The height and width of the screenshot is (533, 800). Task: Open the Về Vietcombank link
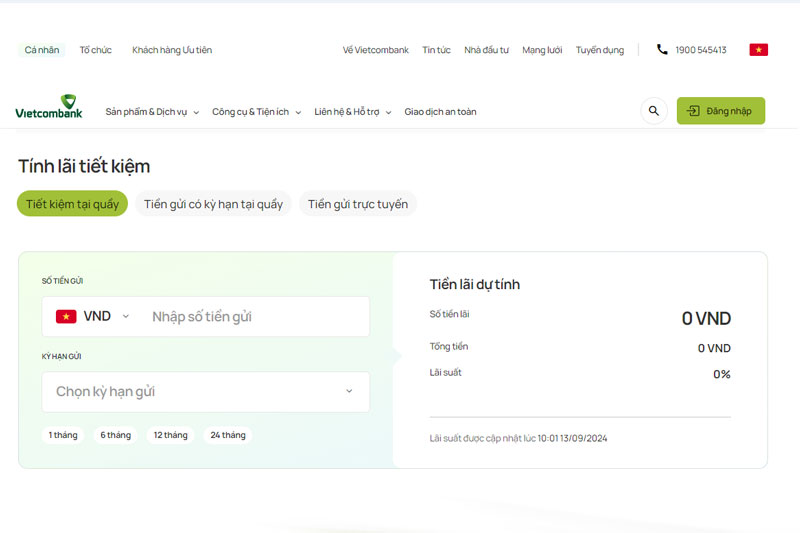point(376,50)
